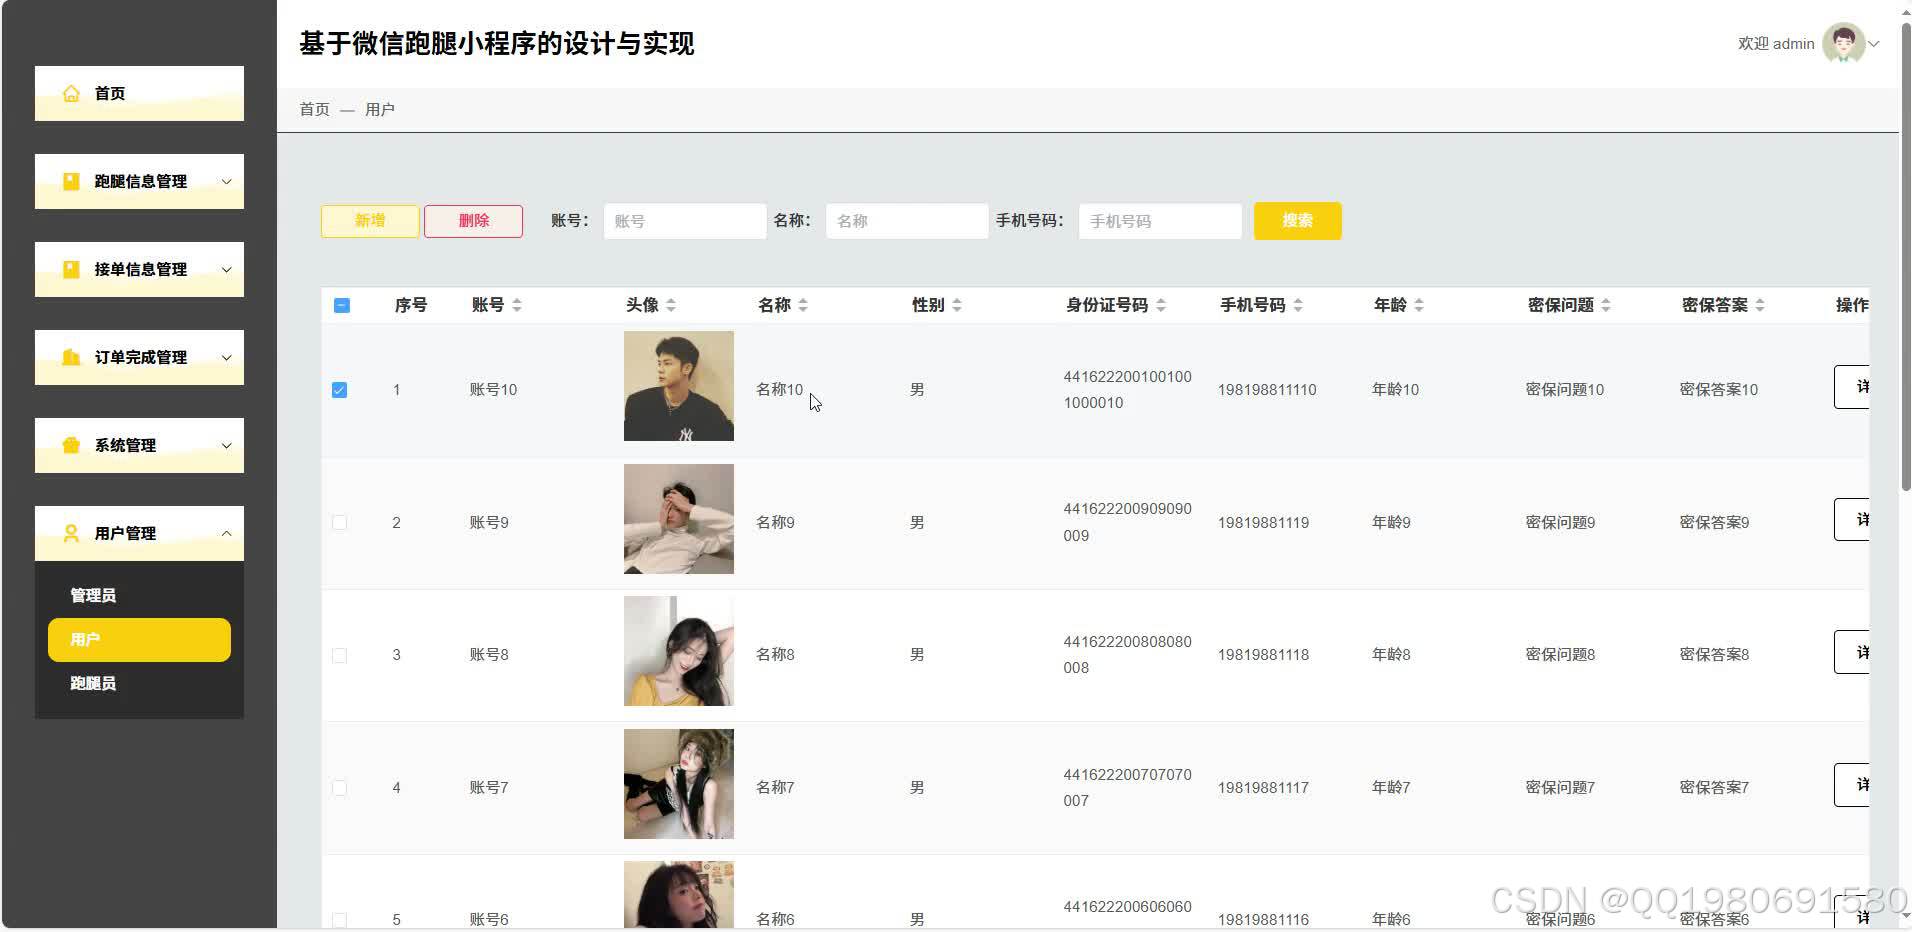Sort by 年龄 column arrows
The image size is (1912, 932).
click(1419, 305)
